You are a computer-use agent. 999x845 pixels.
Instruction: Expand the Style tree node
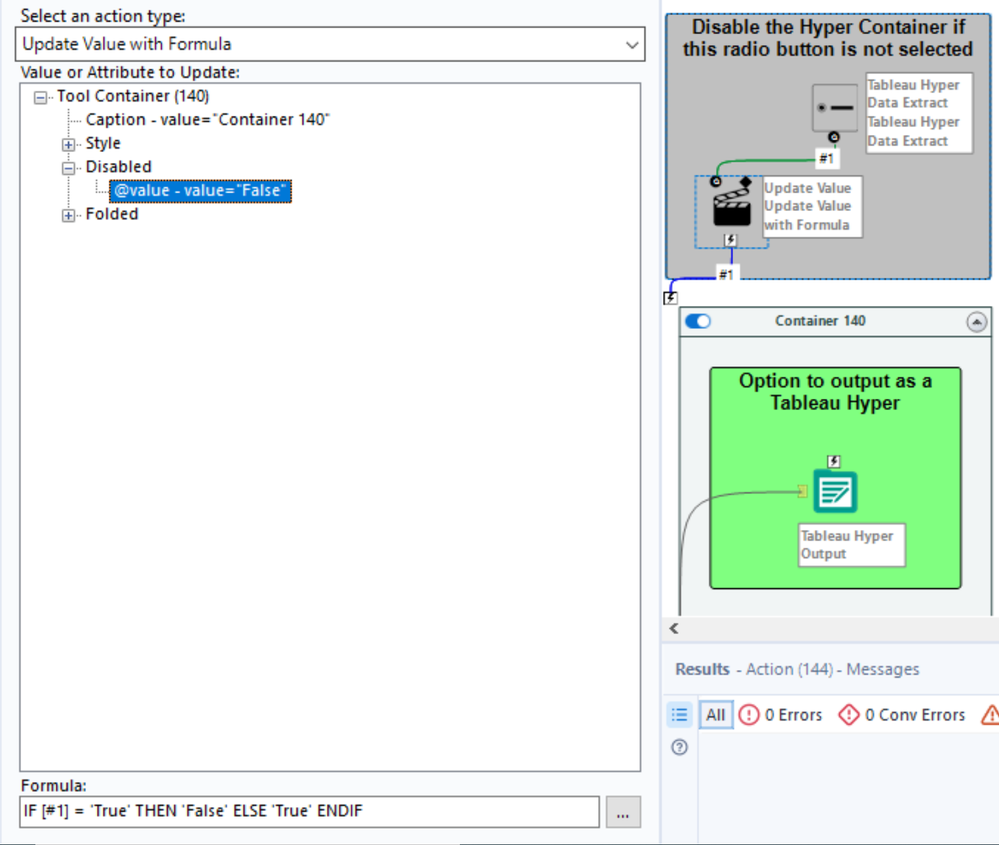click(x=68, y=145)
